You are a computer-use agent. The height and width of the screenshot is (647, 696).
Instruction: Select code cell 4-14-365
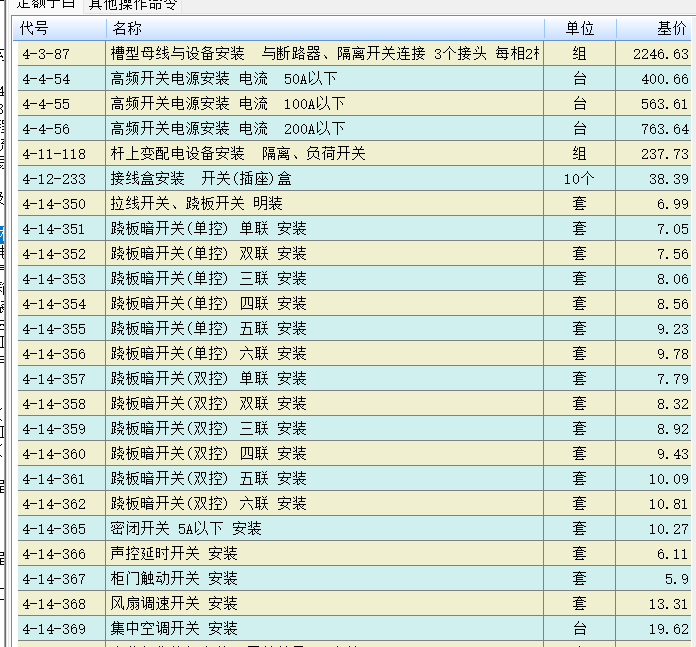[62, 529]
